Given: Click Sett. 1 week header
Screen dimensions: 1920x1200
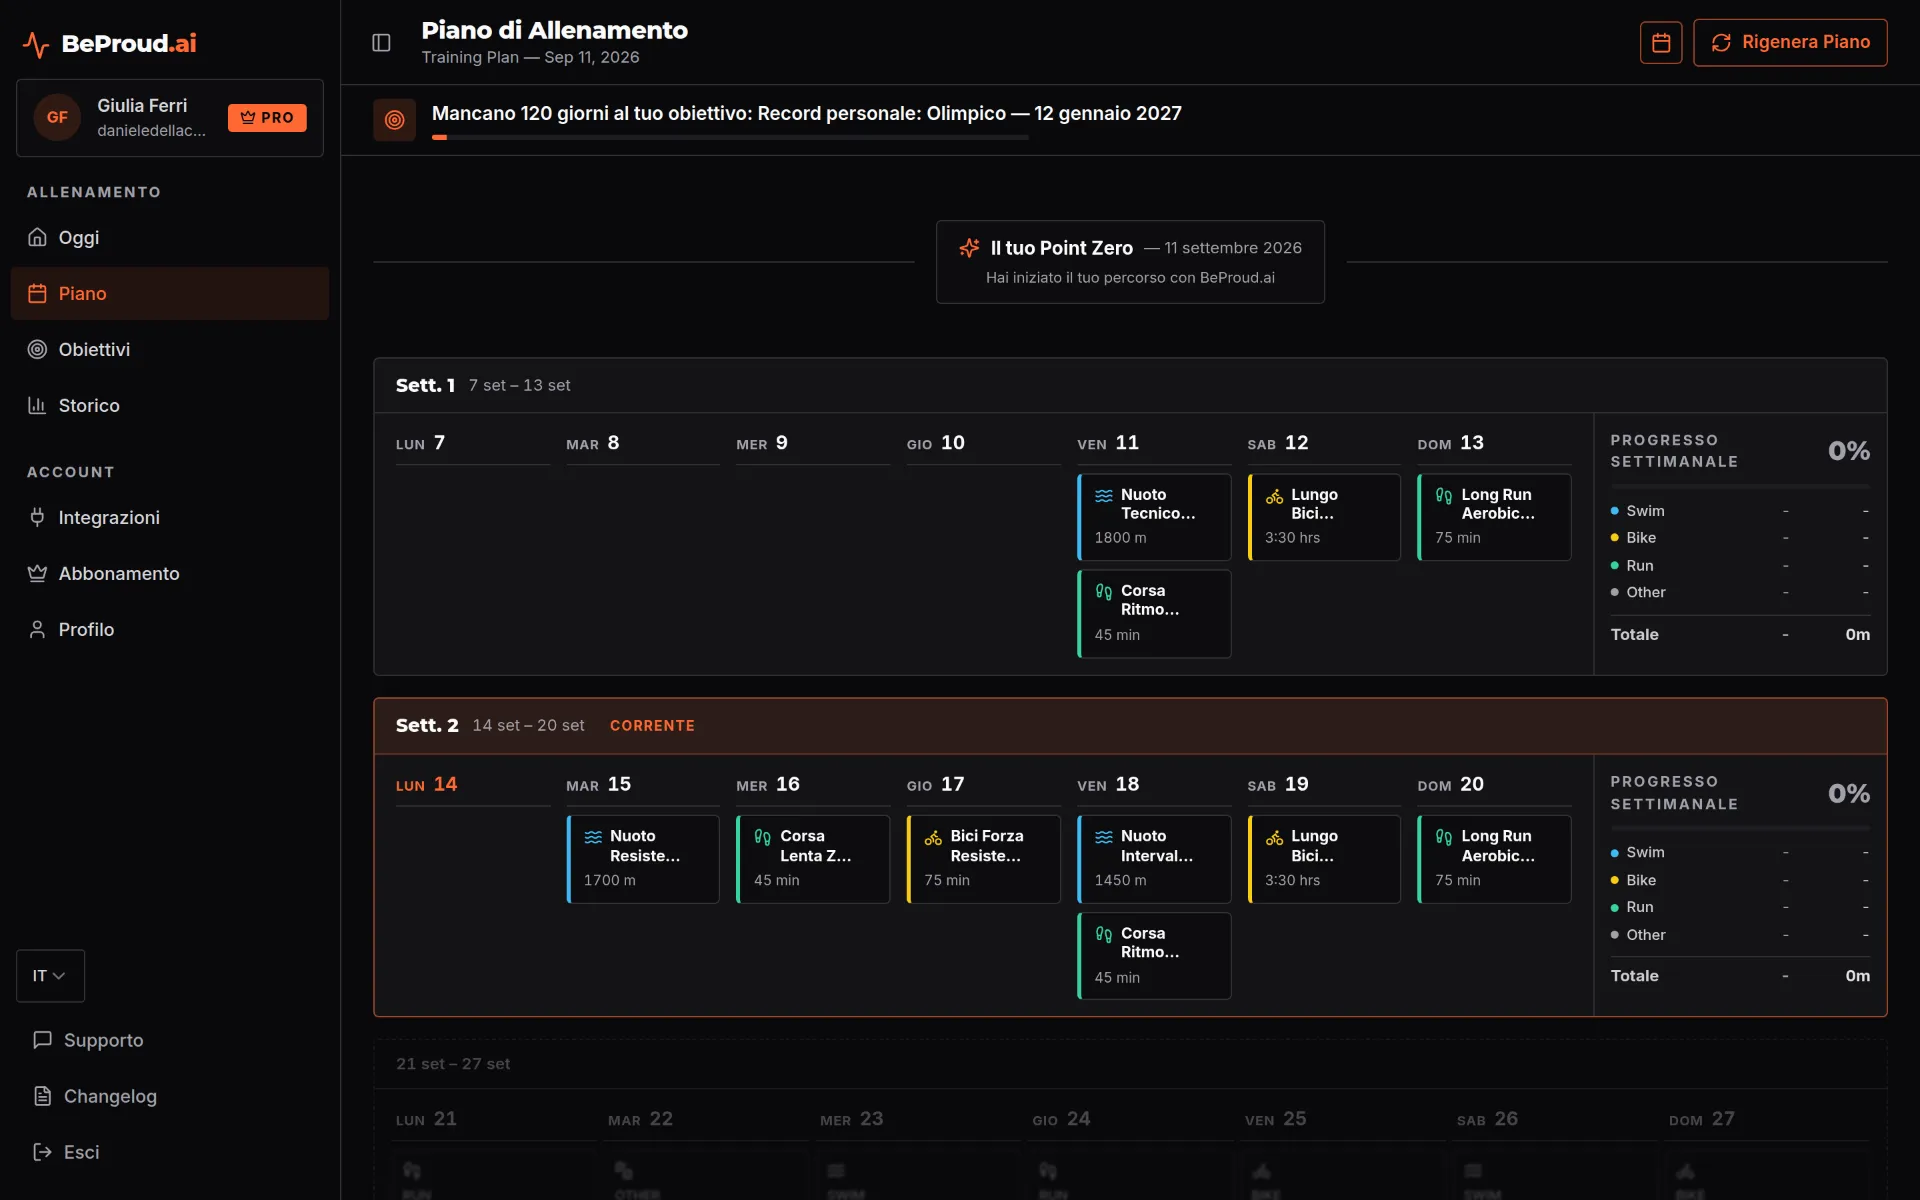Looking at the screenshot, I should pos(1130,385).
